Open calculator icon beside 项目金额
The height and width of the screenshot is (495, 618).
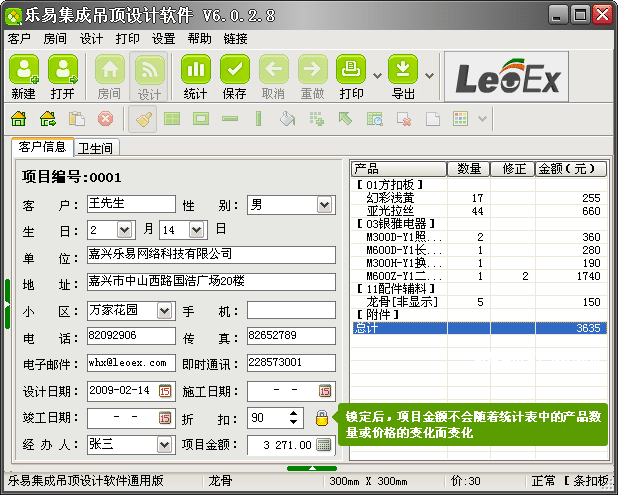coord(323,445)
